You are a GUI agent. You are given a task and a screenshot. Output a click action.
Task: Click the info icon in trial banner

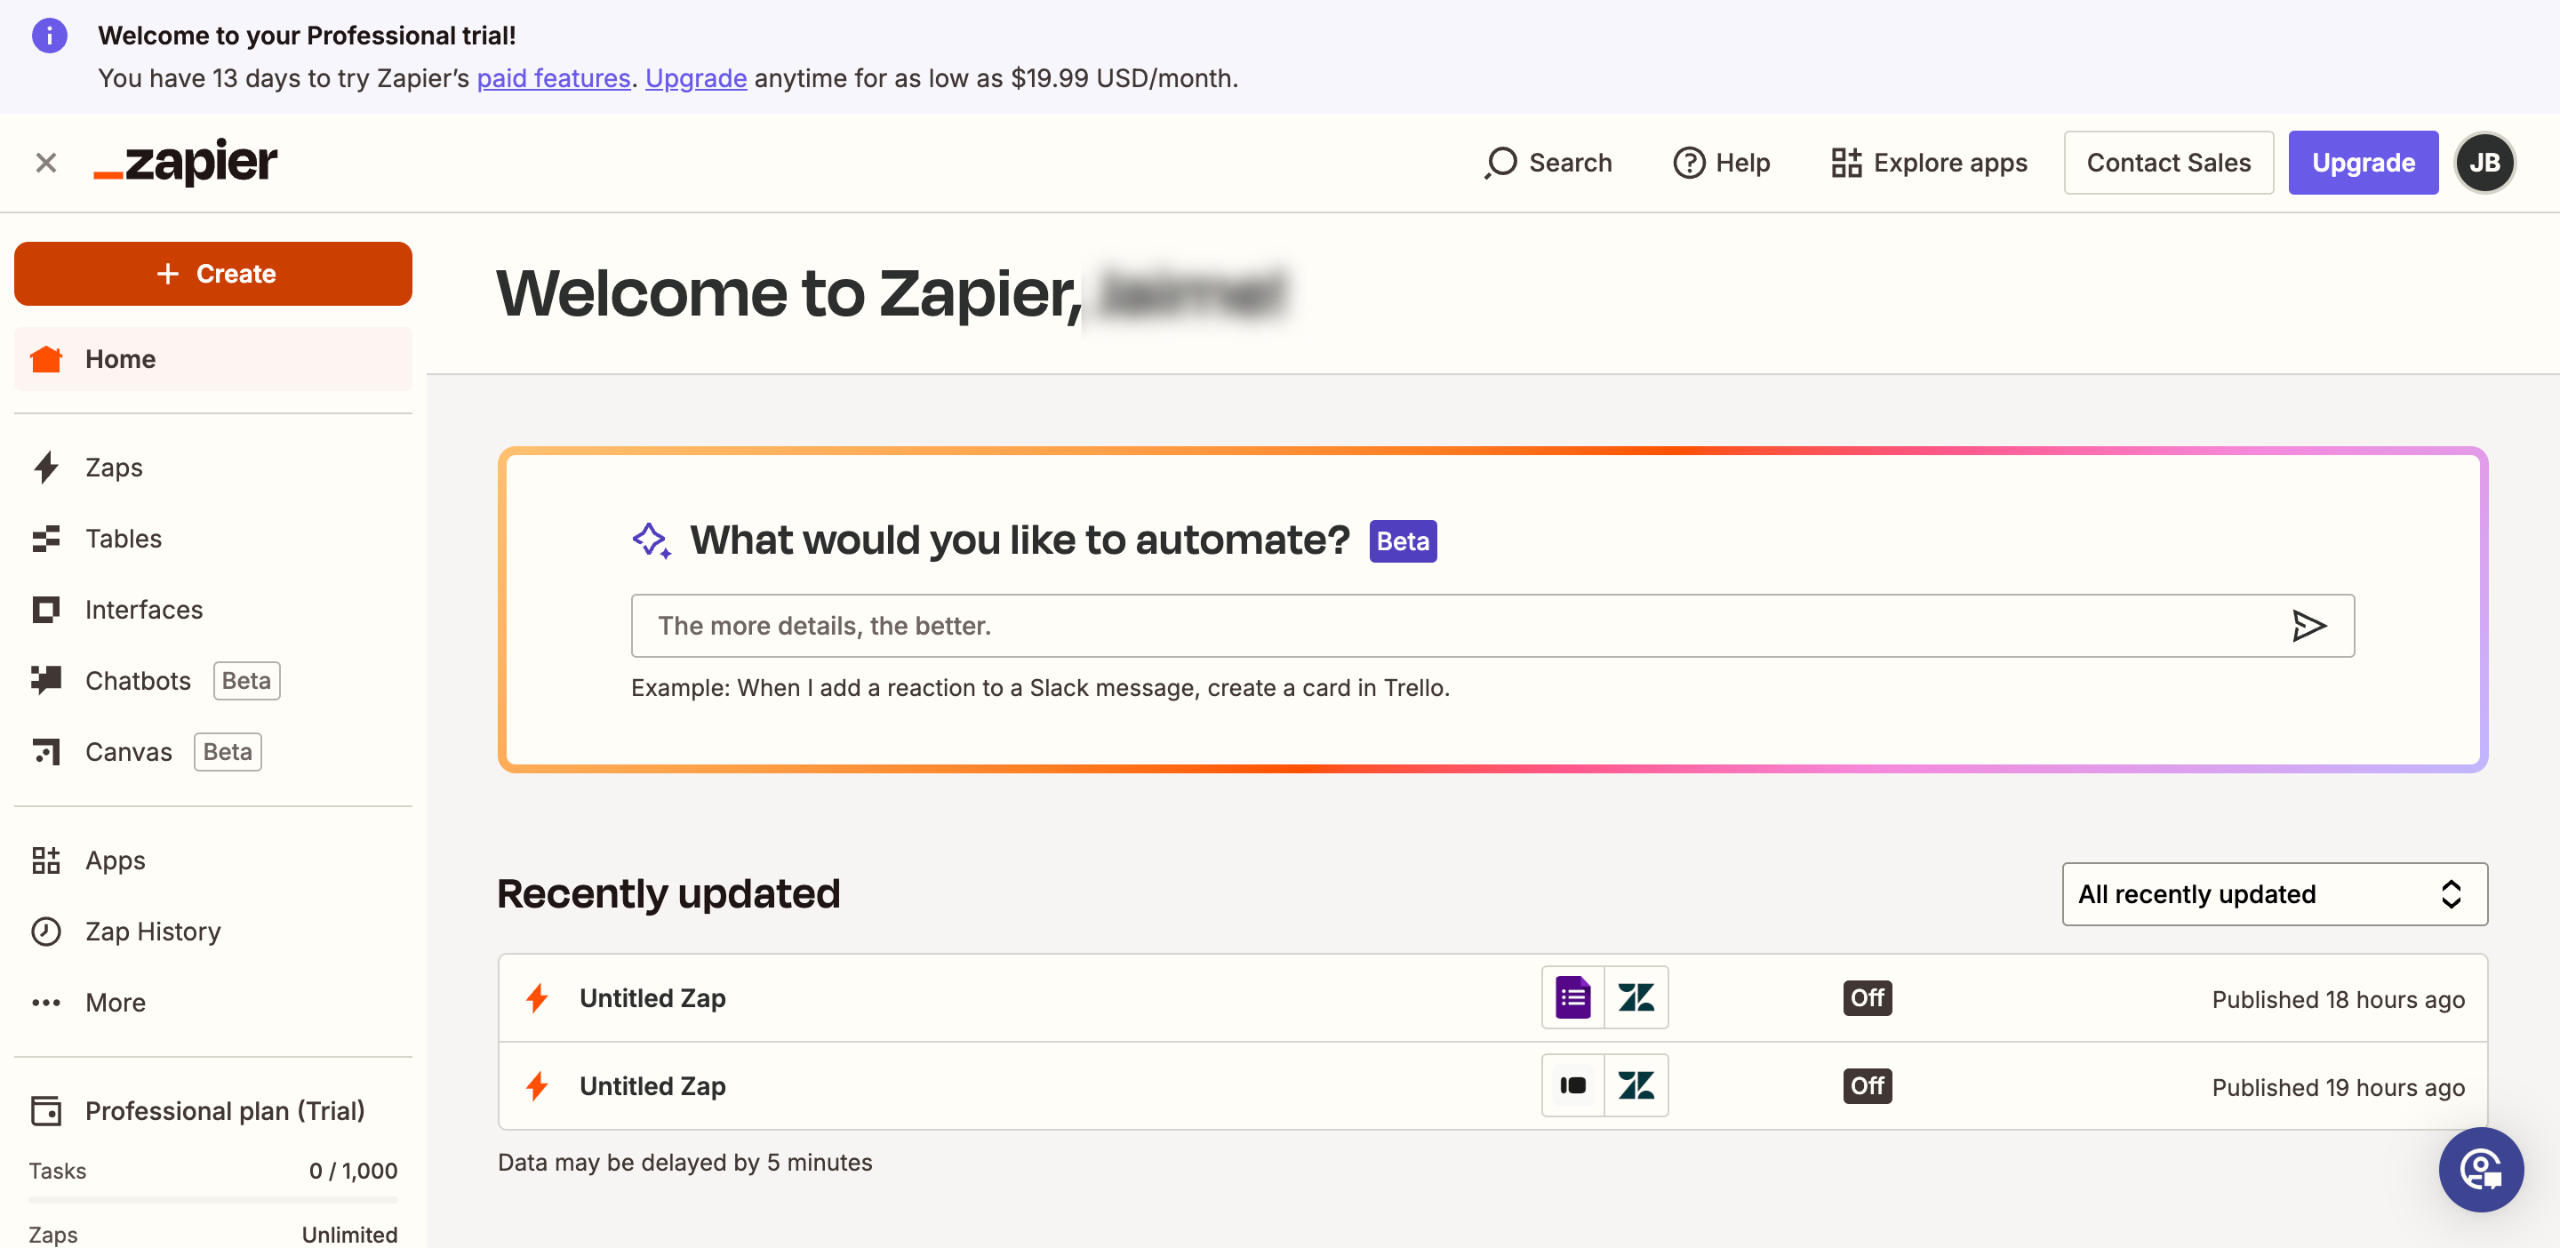(x=49, y=36)
